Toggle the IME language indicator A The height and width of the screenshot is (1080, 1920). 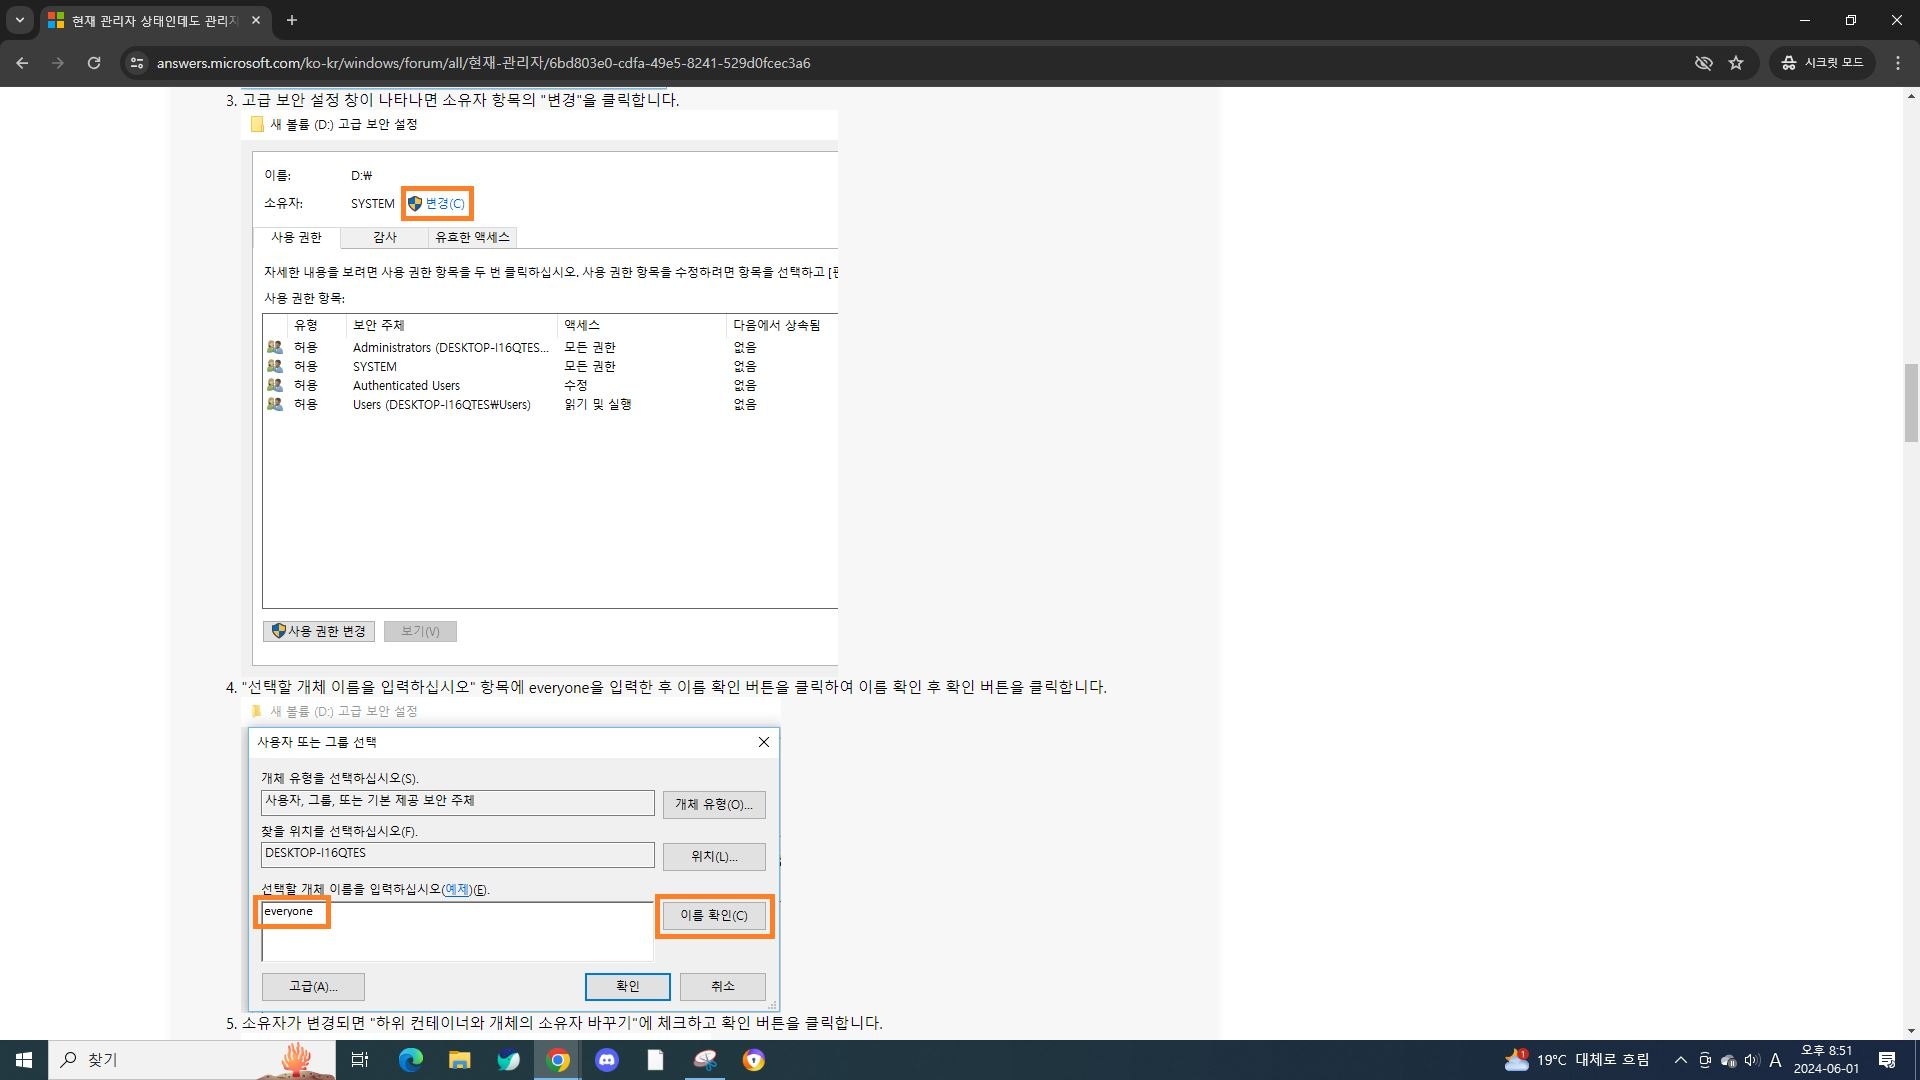pyautogui.click(x=1775, y=1060)
